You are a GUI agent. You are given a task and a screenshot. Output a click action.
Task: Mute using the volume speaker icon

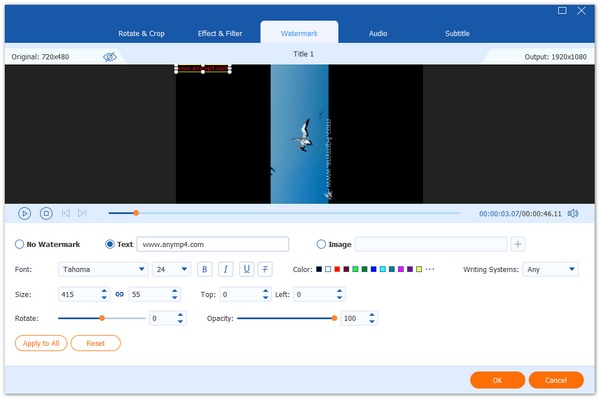[x=573, y=213]
